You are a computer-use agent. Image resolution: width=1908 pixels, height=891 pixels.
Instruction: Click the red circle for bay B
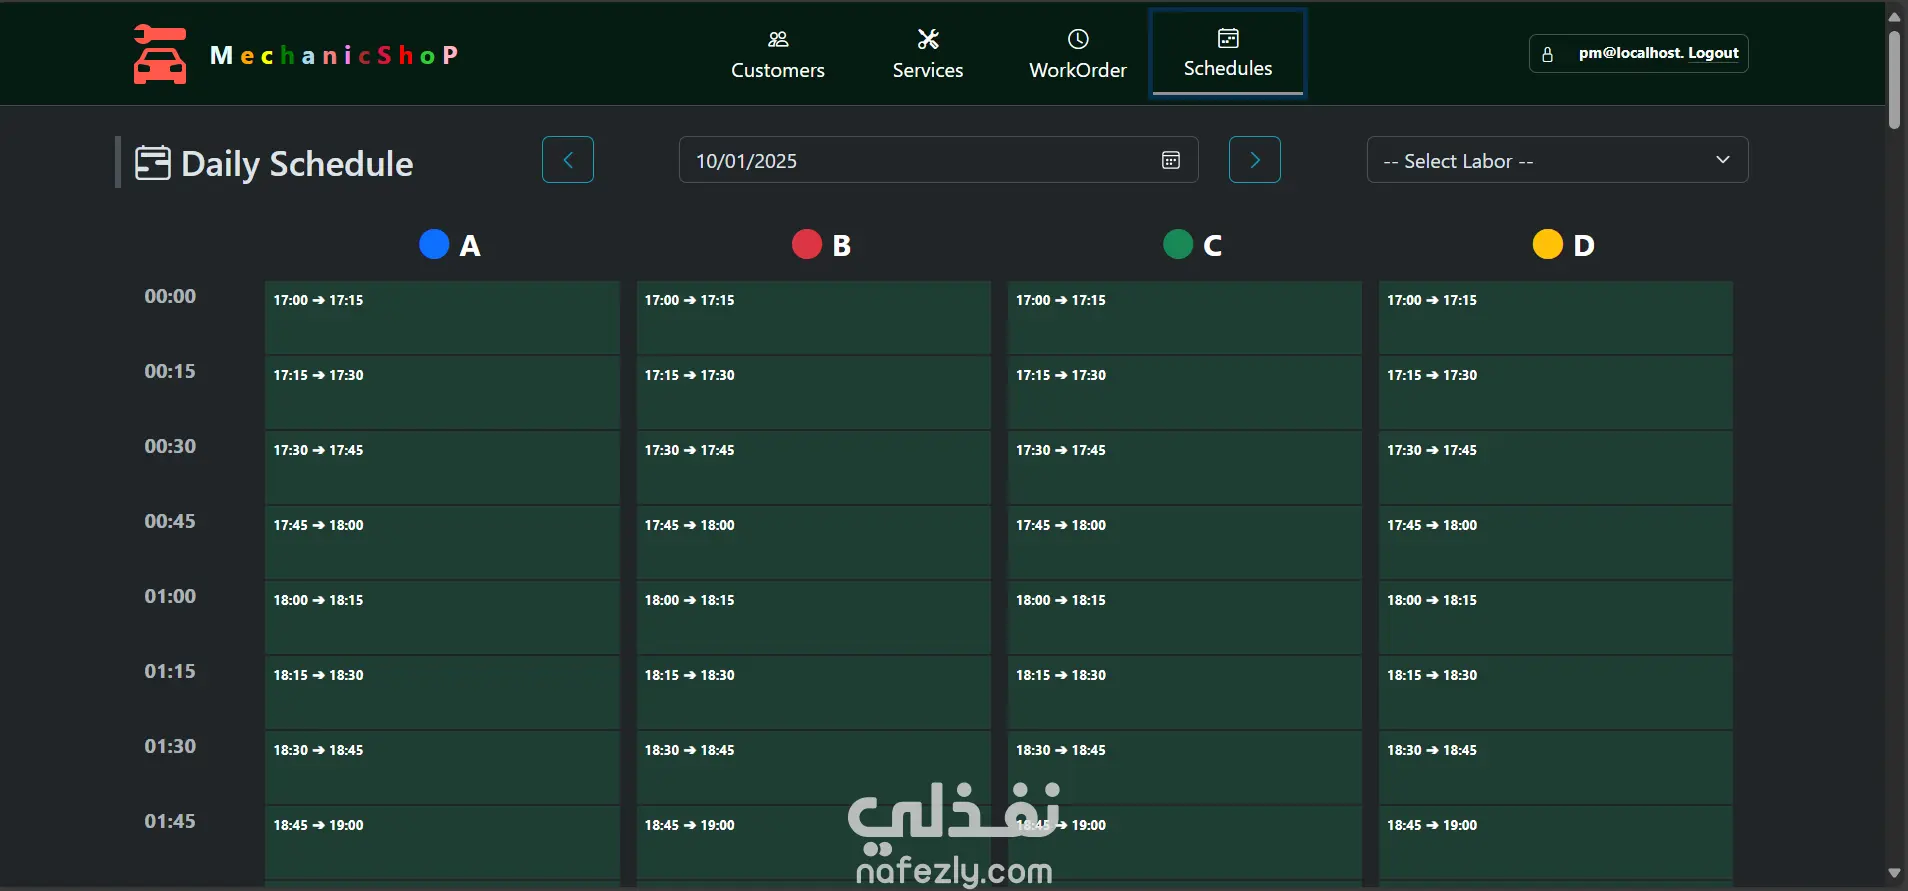tap(806, 244)
